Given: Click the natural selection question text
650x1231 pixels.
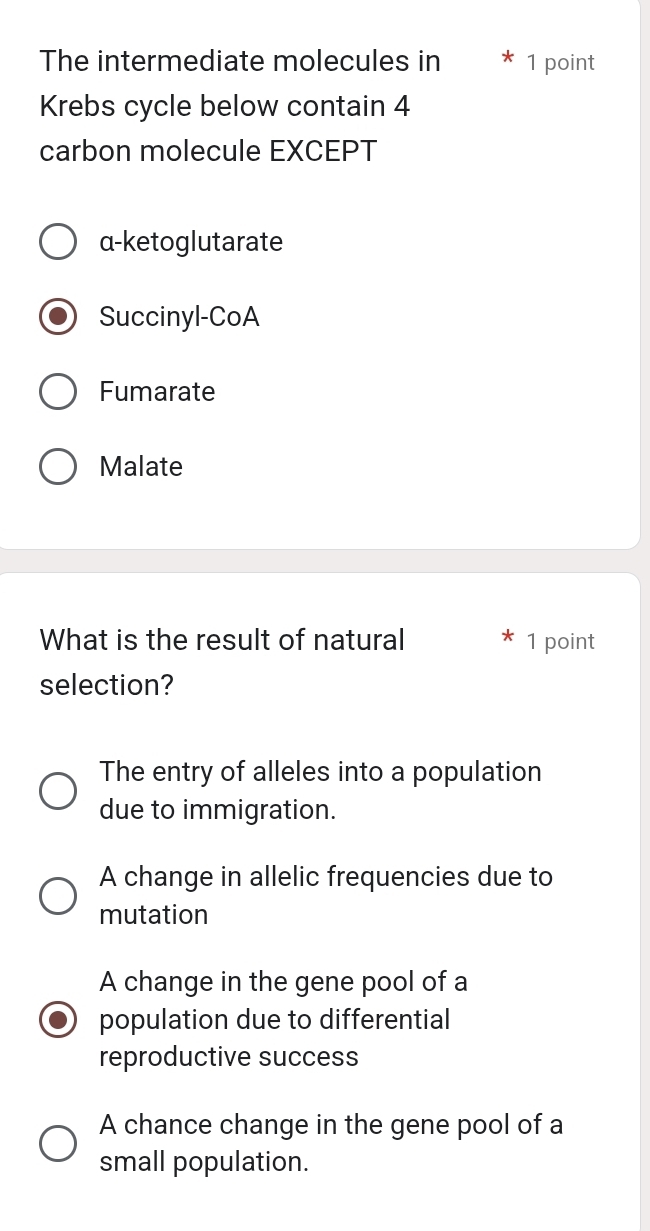Looking at the screenshot, I should (222, 661).
